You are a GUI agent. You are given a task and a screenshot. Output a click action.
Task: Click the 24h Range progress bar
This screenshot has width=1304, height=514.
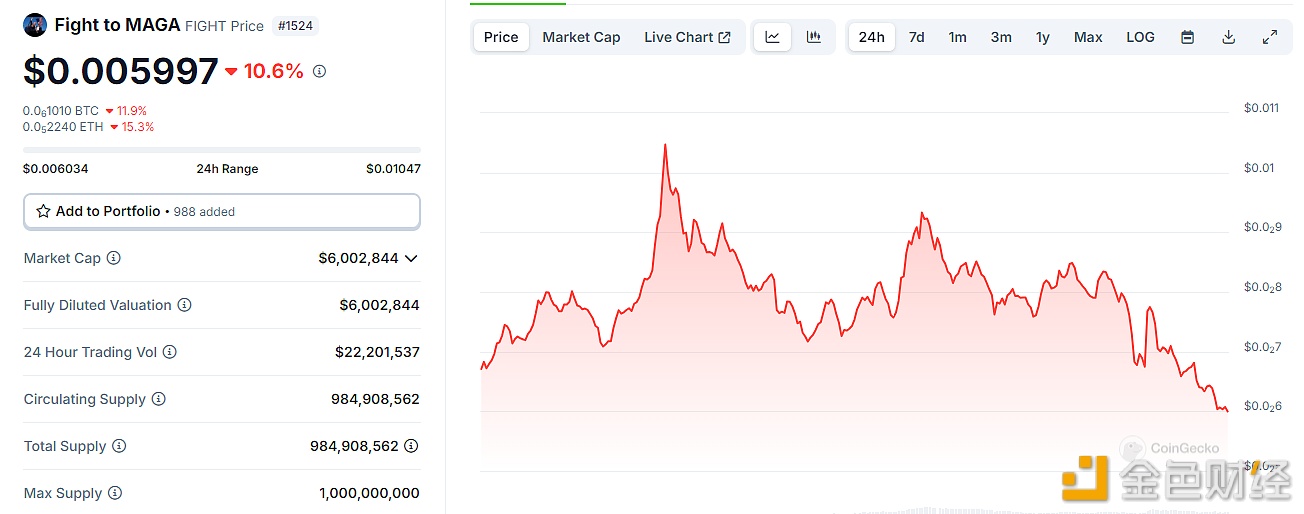tap(222, 150)
